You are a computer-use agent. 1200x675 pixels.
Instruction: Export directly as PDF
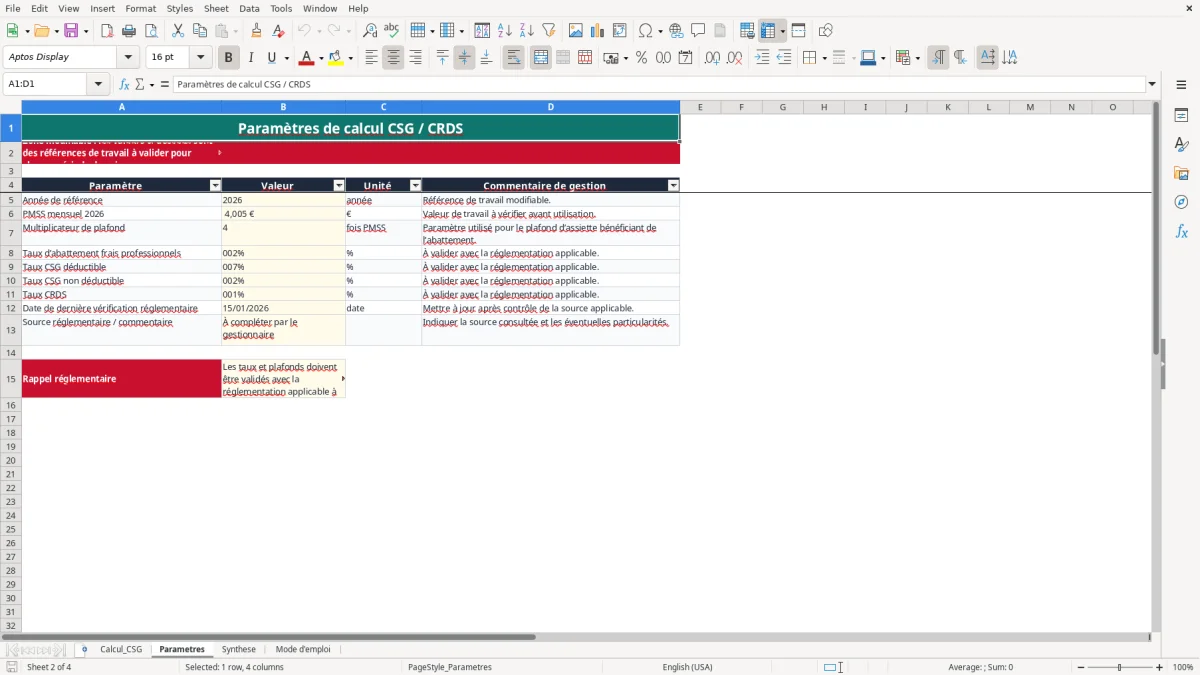[107, 31]
